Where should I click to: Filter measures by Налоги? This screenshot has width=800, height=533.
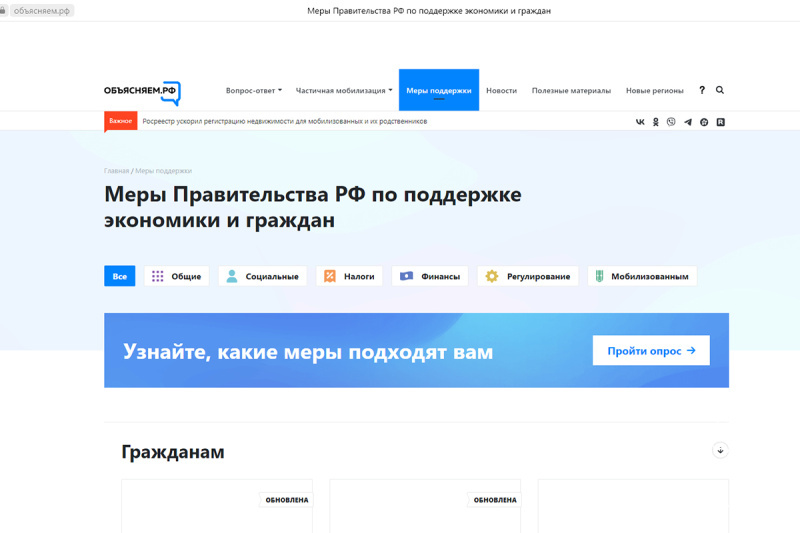(x=349, y=276)
